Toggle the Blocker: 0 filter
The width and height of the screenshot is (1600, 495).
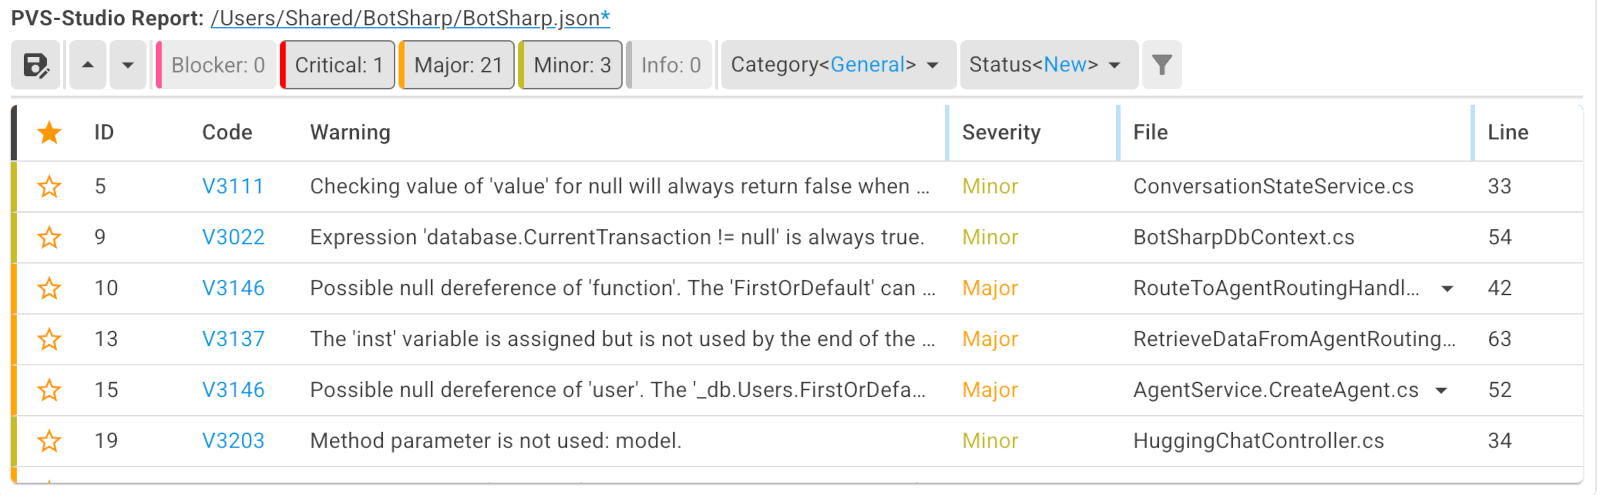(x=216, y=65)
